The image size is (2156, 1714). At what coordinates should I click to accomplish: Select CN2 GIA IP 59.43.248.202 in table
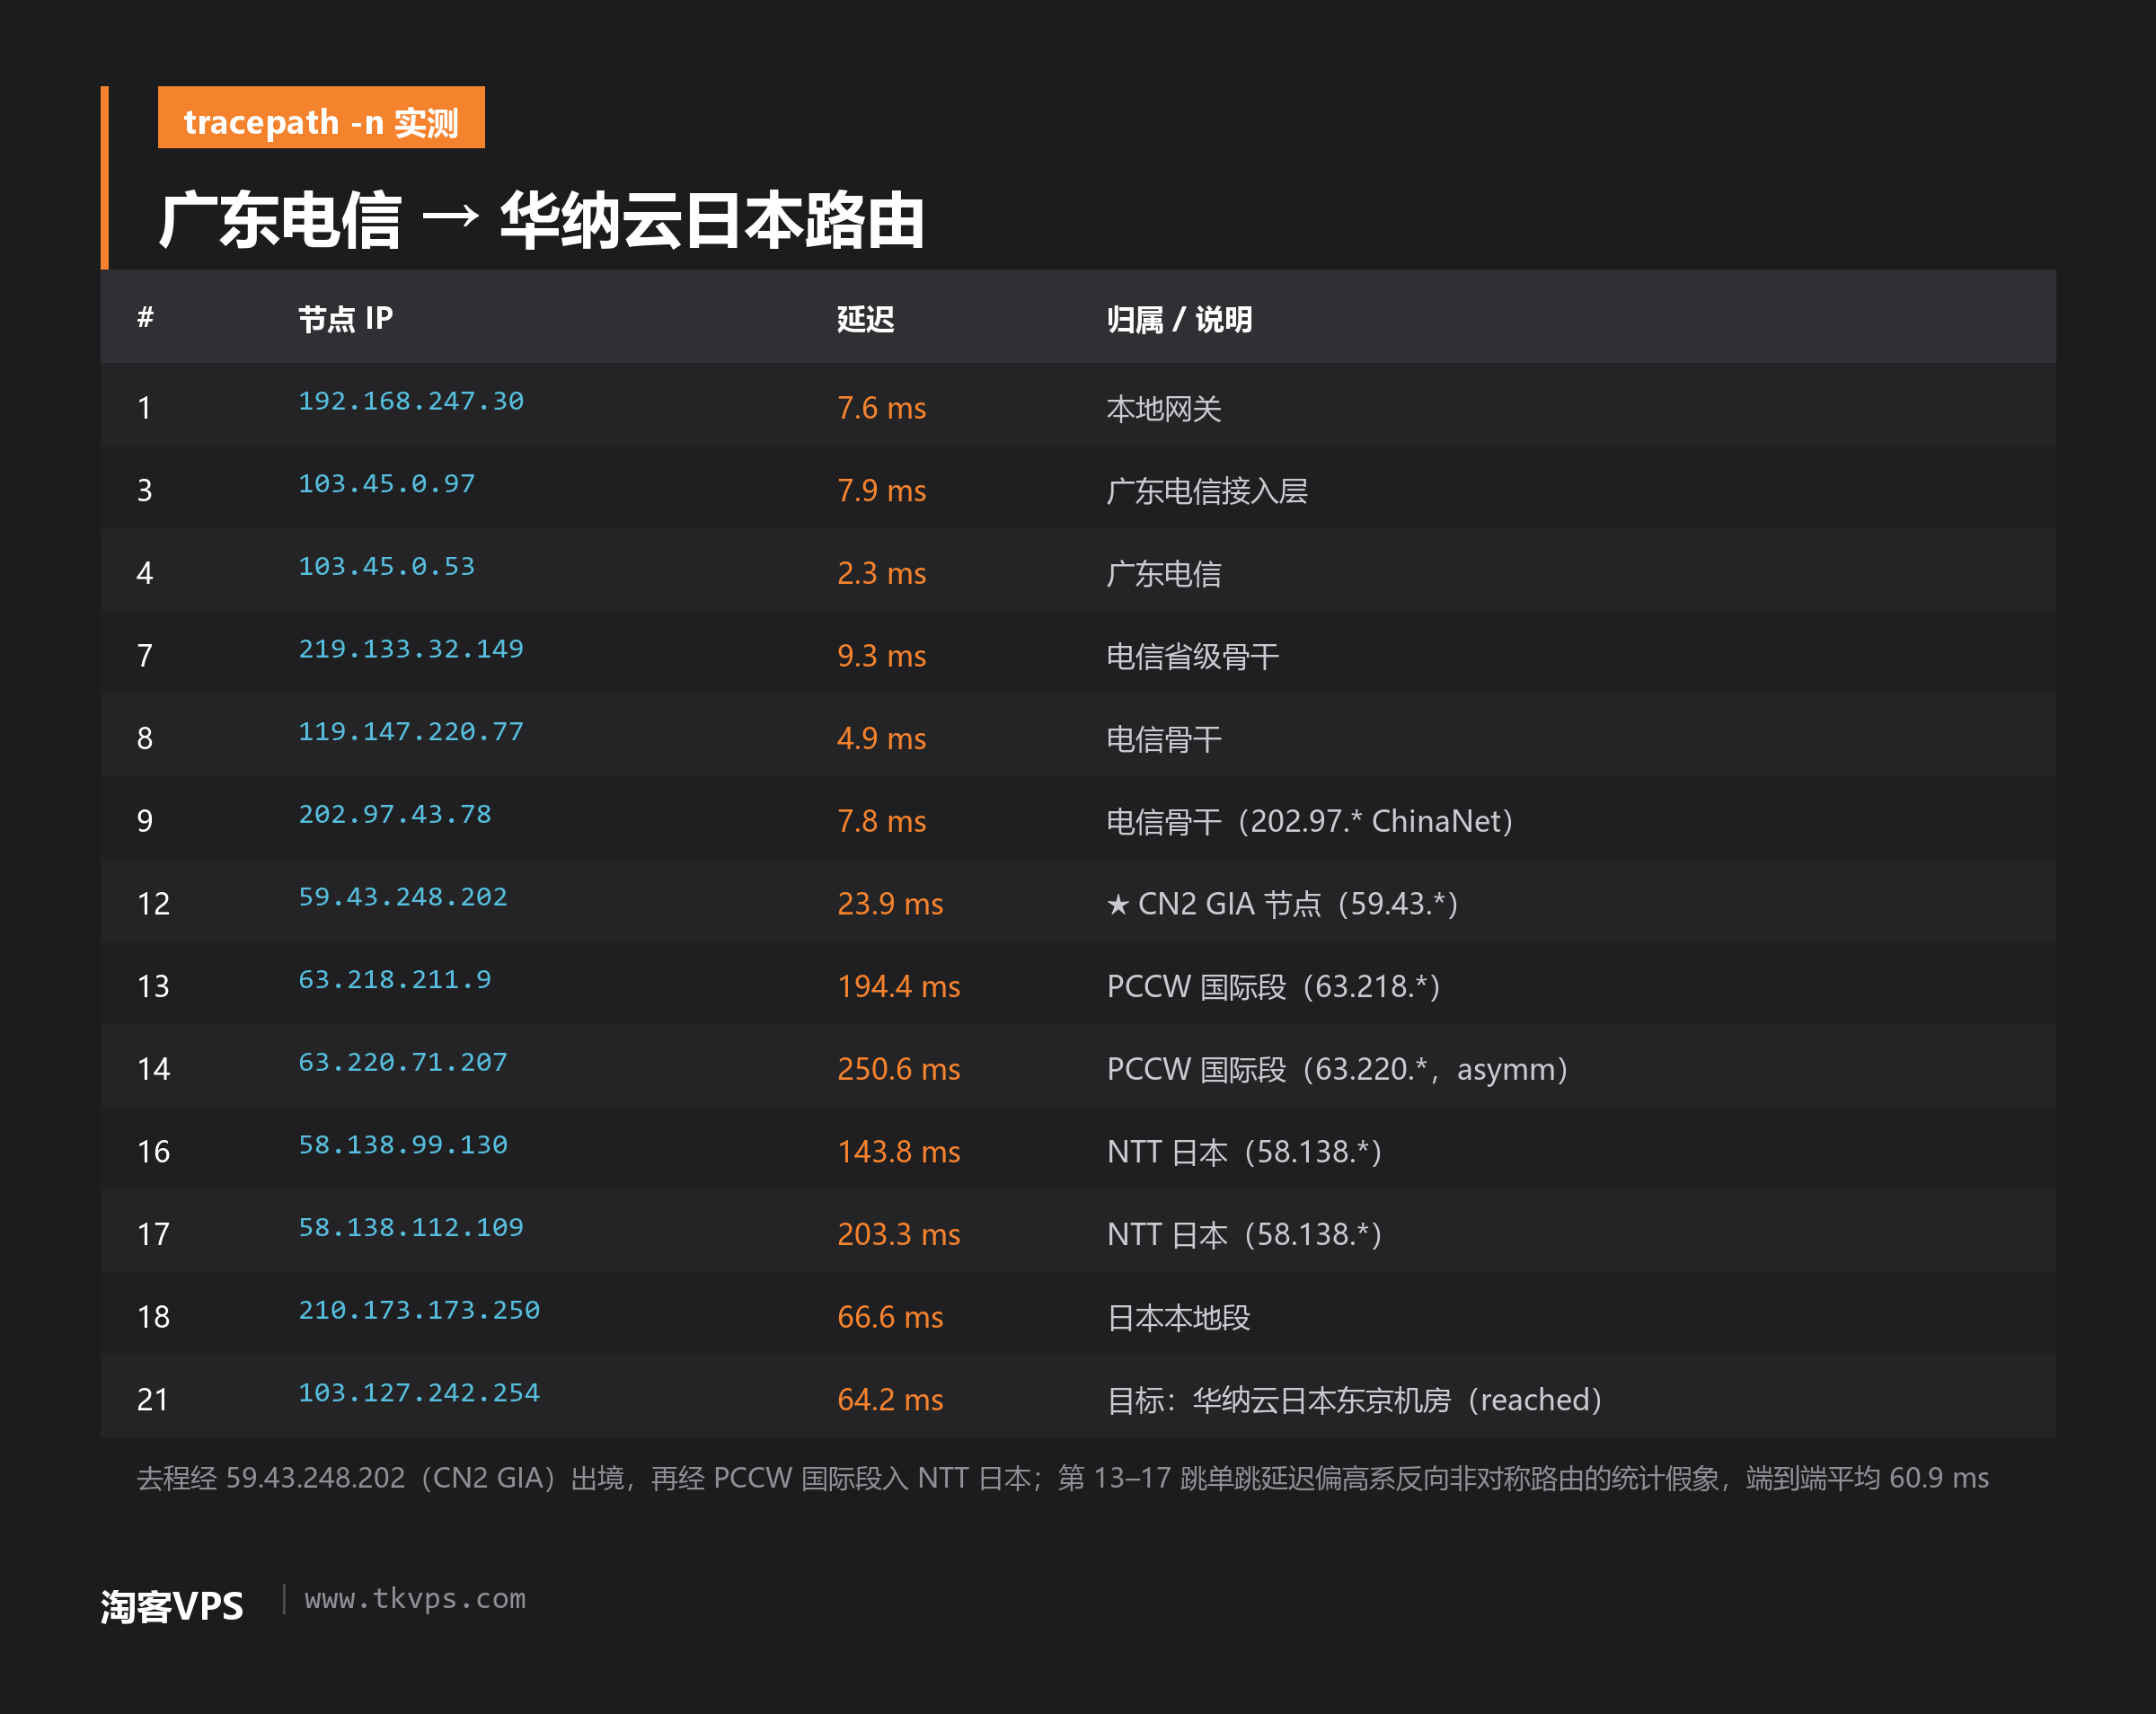(x=403, y=897)
